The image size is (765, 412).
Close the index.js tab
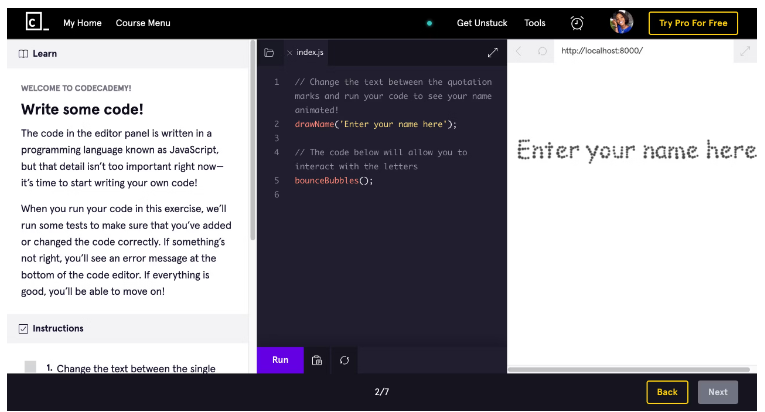[x=289, y=53]
